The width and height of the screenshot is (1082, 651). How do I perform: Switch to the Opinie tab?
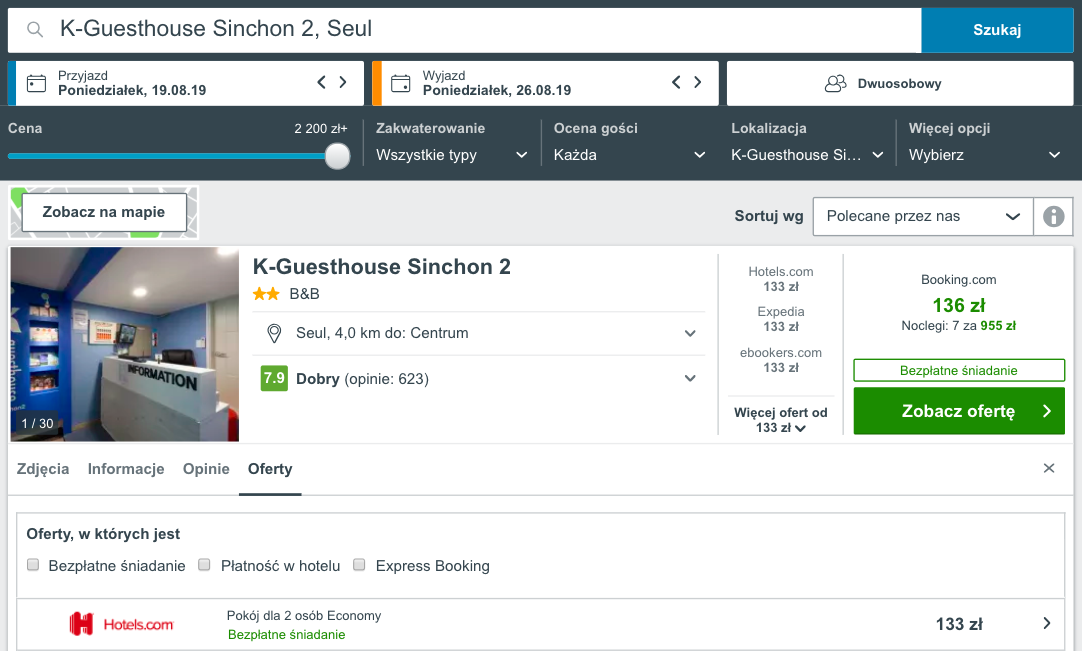coord(206,469)
